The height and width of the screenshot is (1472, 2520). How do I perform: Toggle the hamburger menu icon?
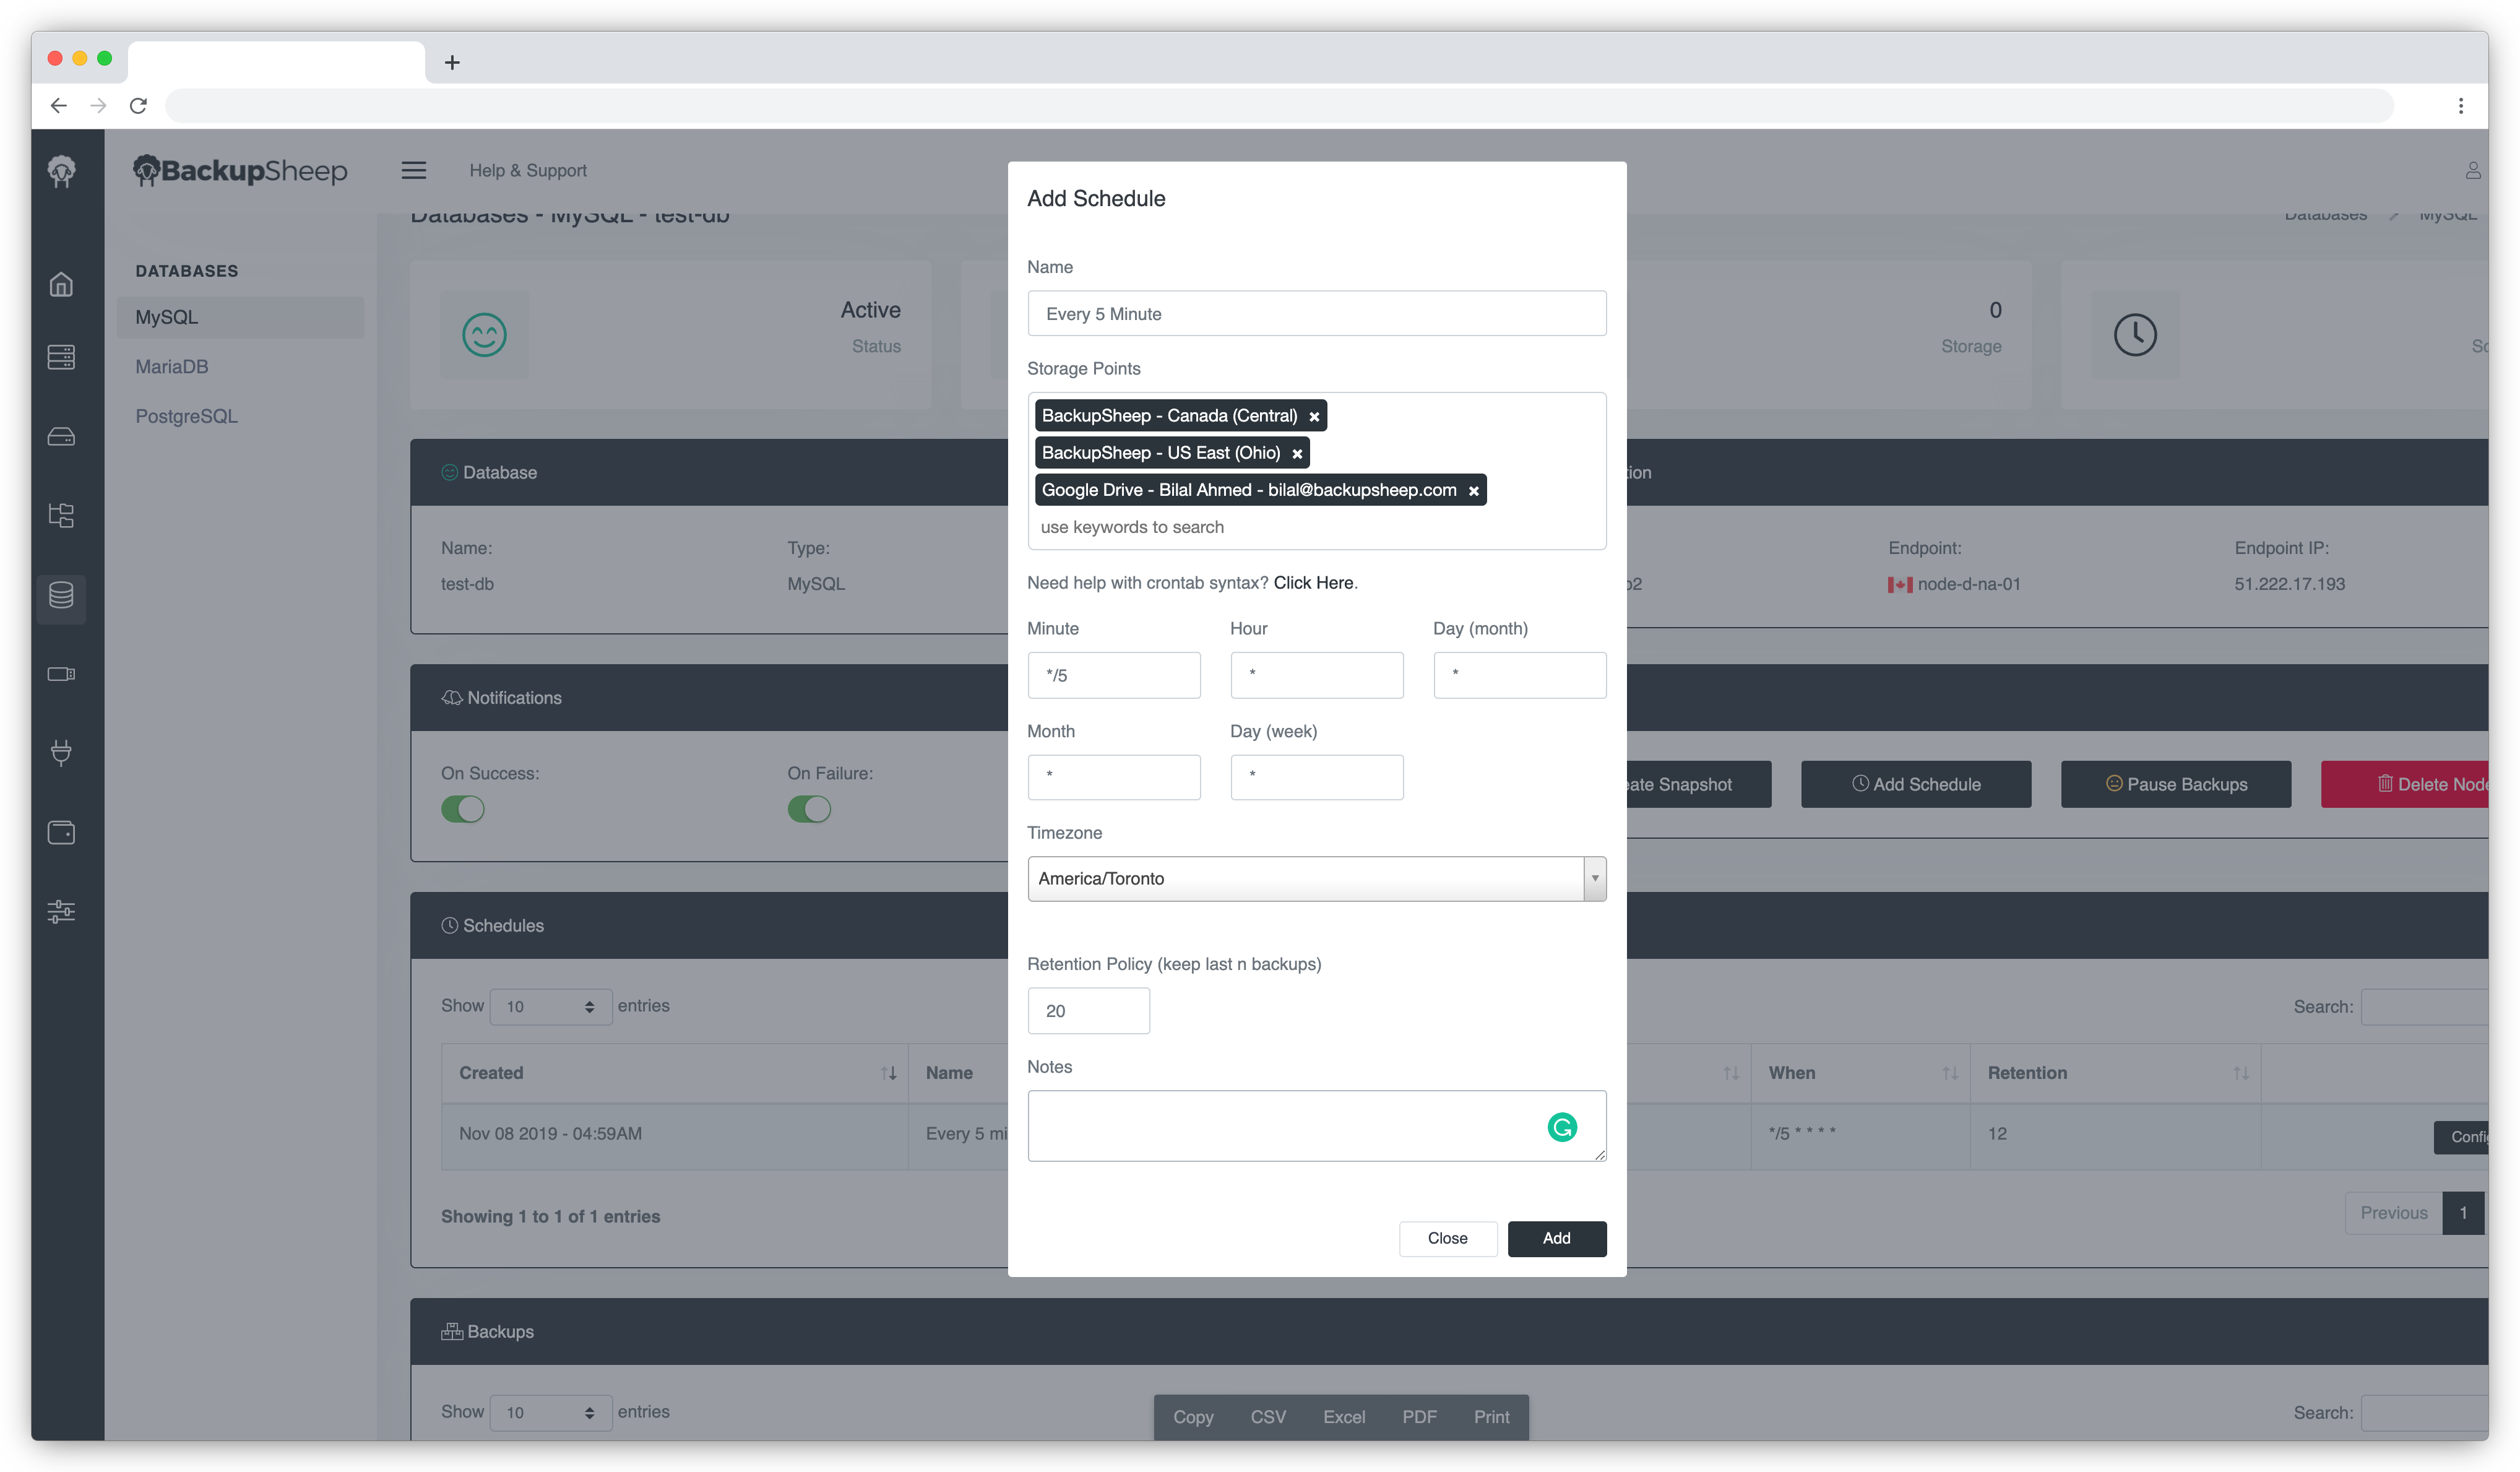click(x=414, y=170)
